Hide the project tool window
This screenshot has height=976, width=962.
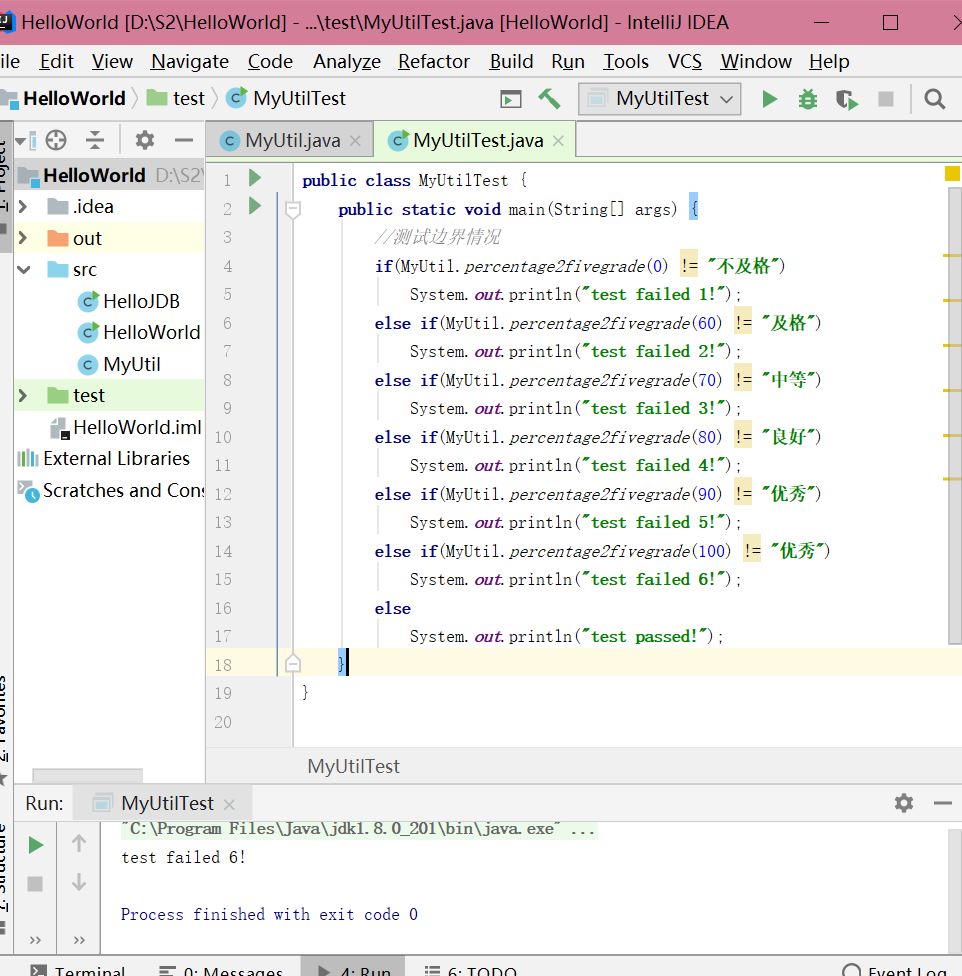click(184, 140)
